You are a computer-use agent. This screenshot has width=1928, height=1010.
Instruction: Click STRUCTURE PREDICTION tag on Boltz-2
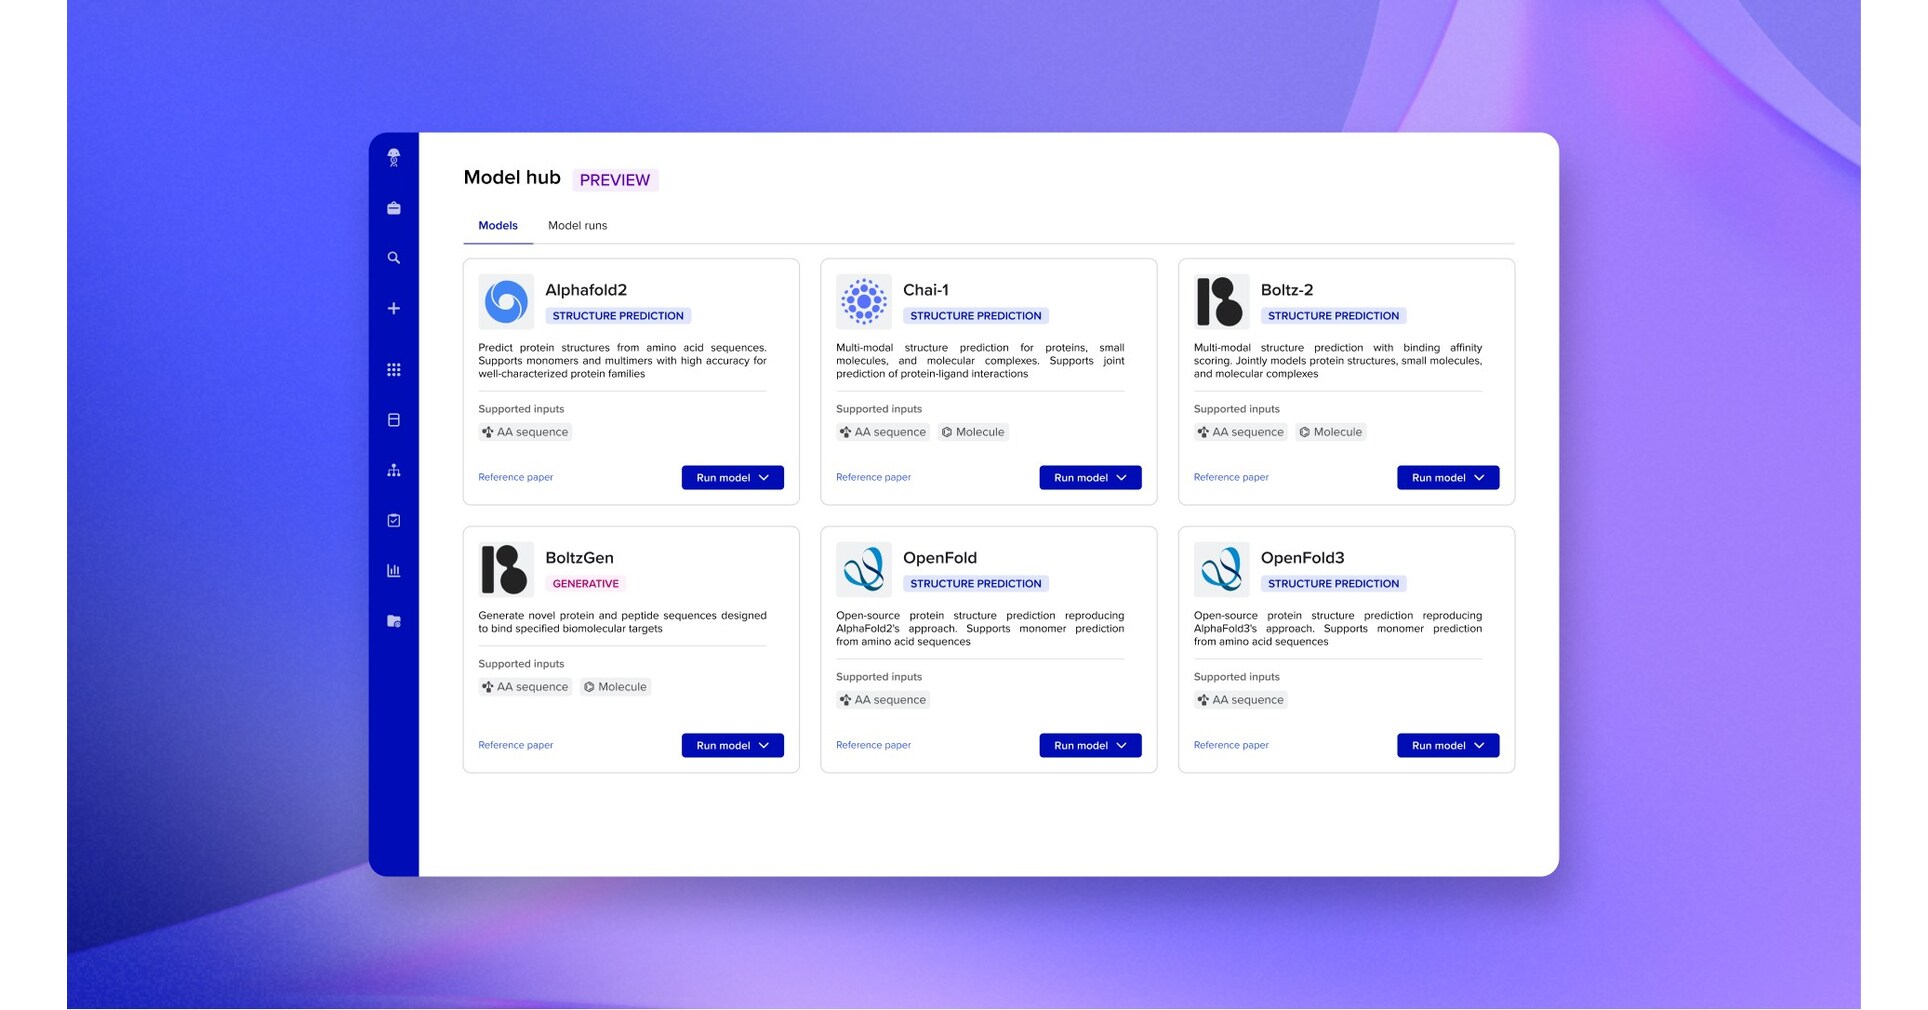1333,316
